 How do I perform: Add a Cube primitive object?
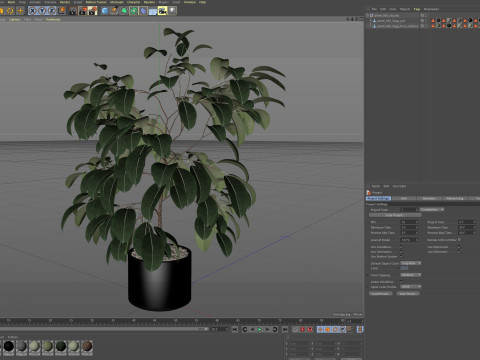[105, 11]
